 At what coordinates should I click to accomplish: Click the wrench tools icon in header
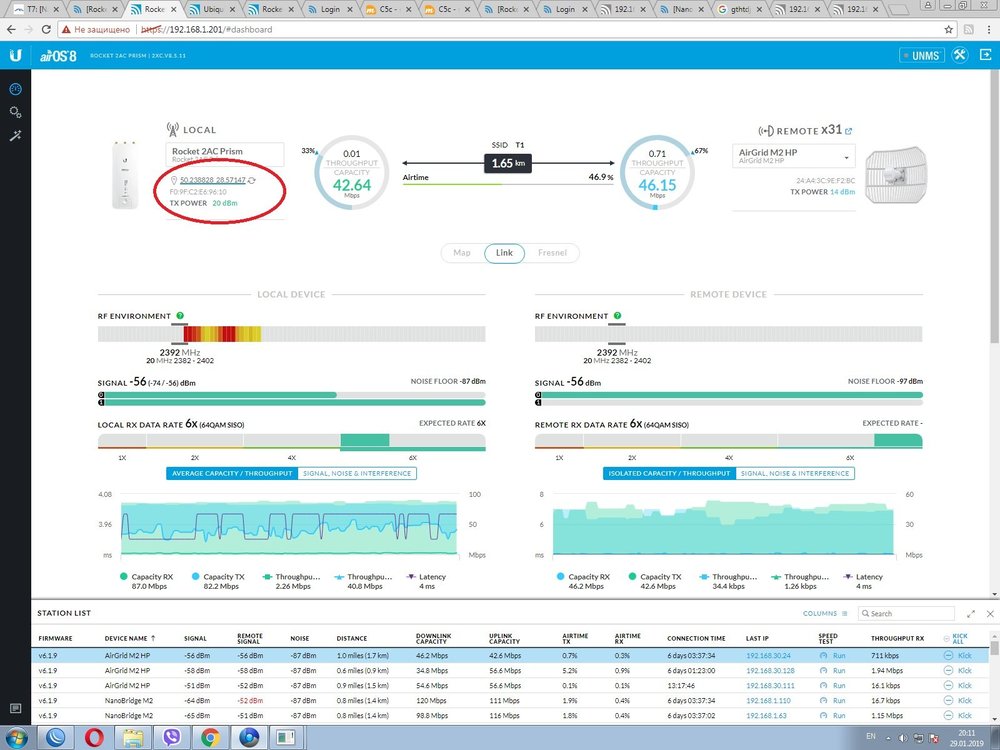pos(960,55)
